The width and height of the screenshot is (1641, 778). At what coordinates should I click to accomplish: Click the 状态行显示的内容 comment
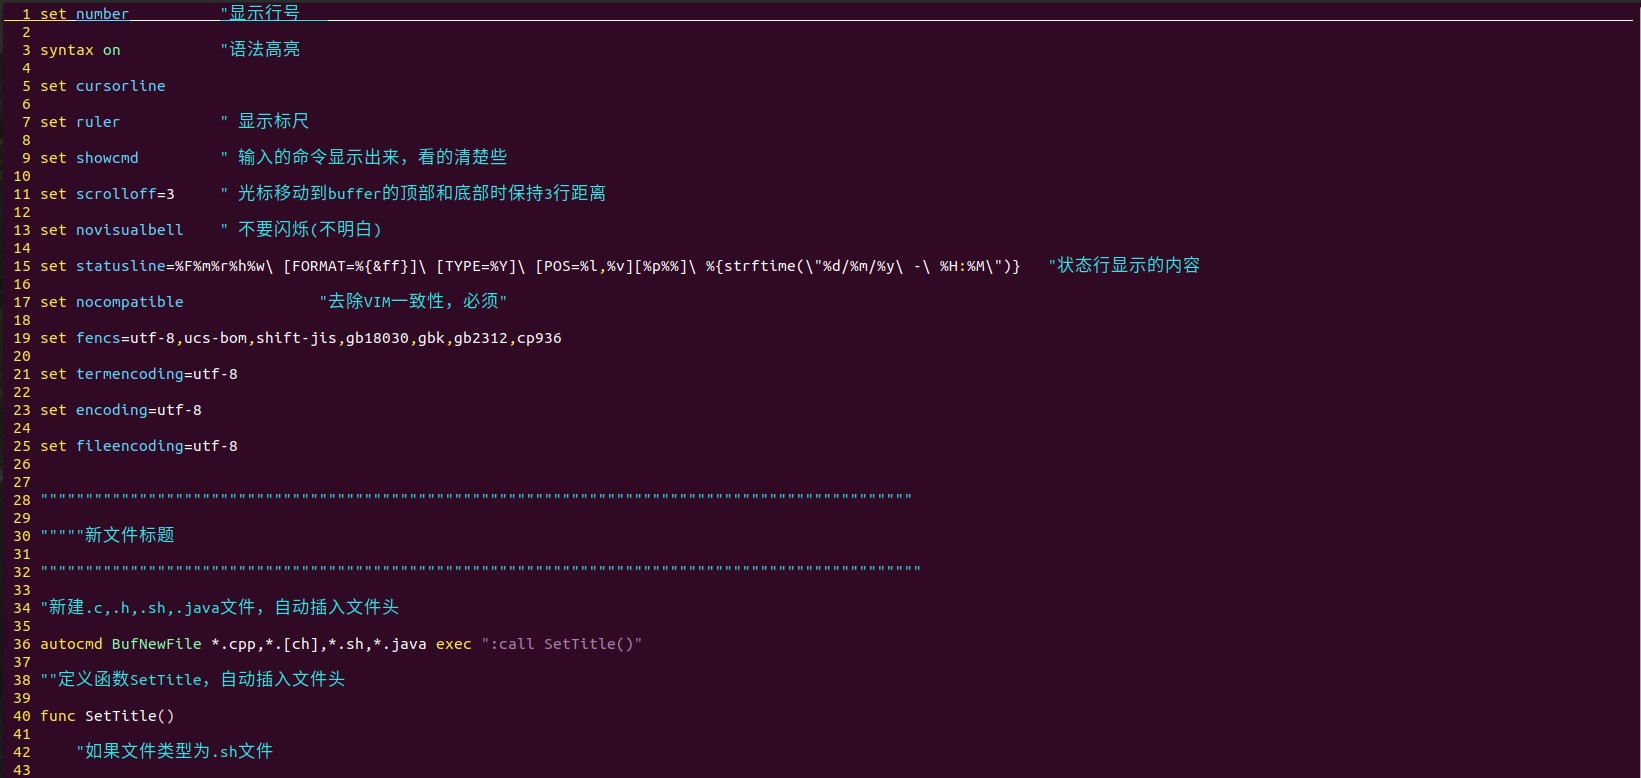(1124, 265)
